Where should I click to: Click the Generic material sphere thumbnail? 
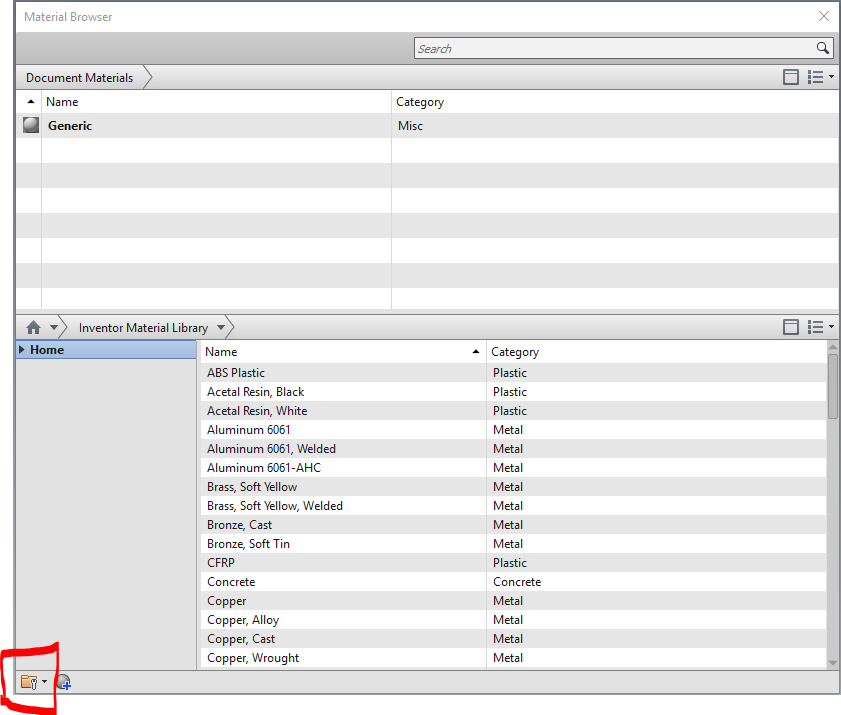tap(27, 125)
